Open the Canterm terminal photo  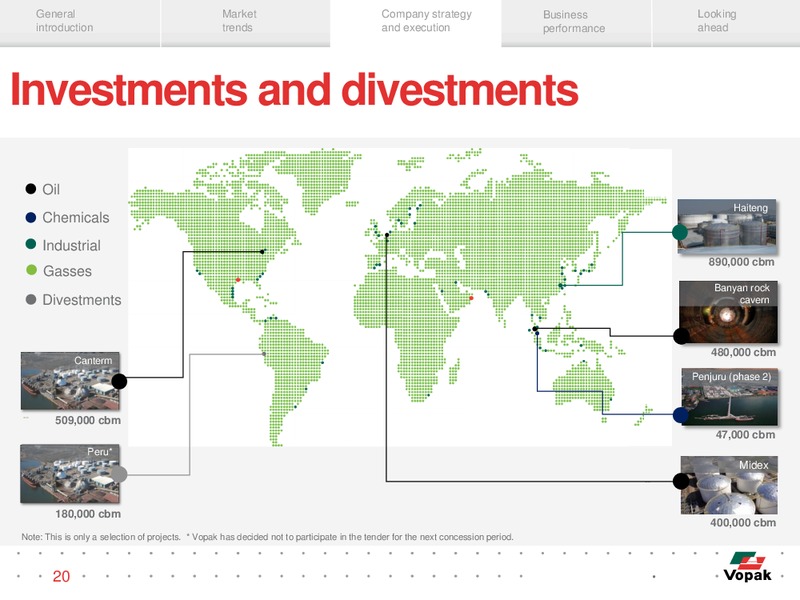tap(70, 381)
